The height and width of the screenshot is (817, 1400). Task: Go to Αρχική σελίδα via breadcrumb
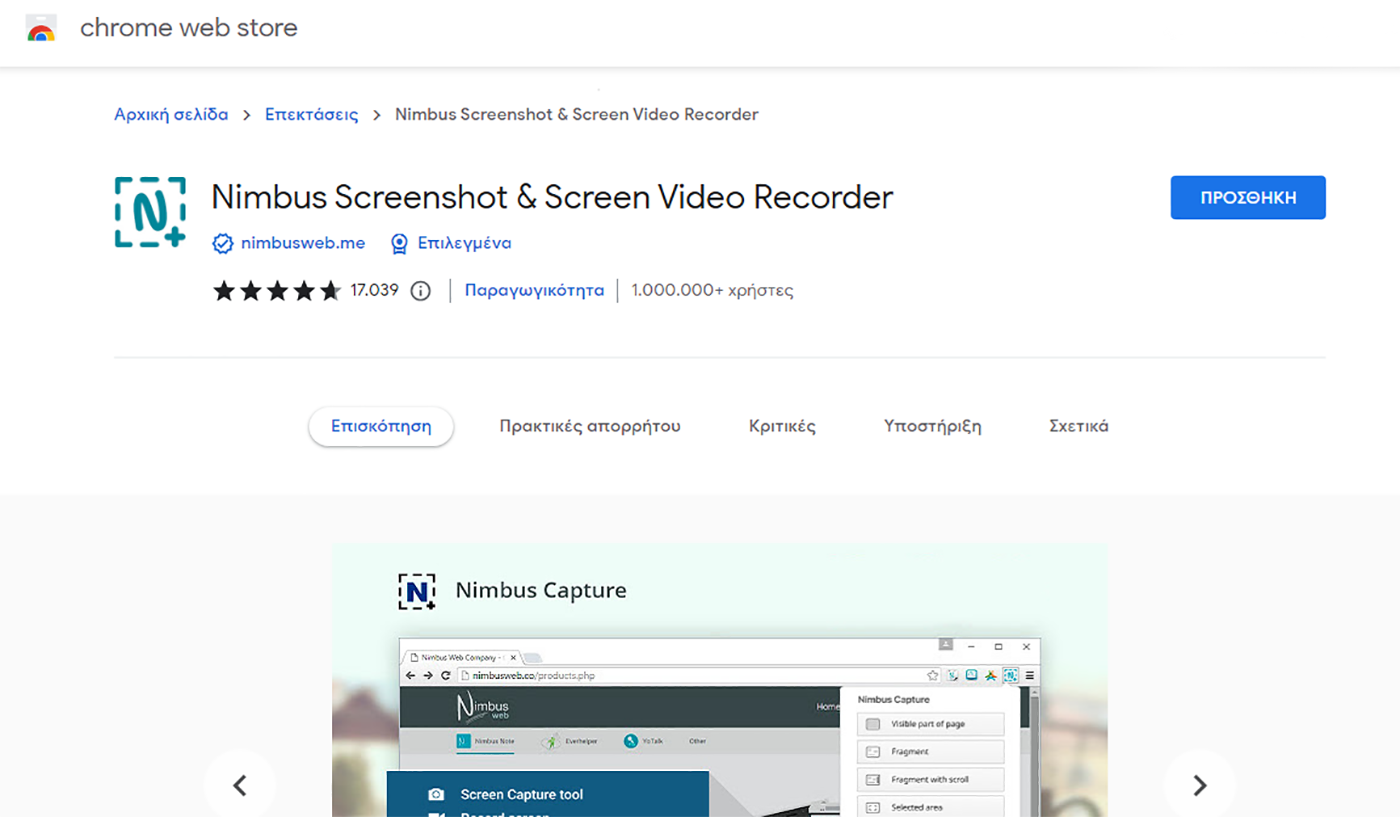[170, 114]
